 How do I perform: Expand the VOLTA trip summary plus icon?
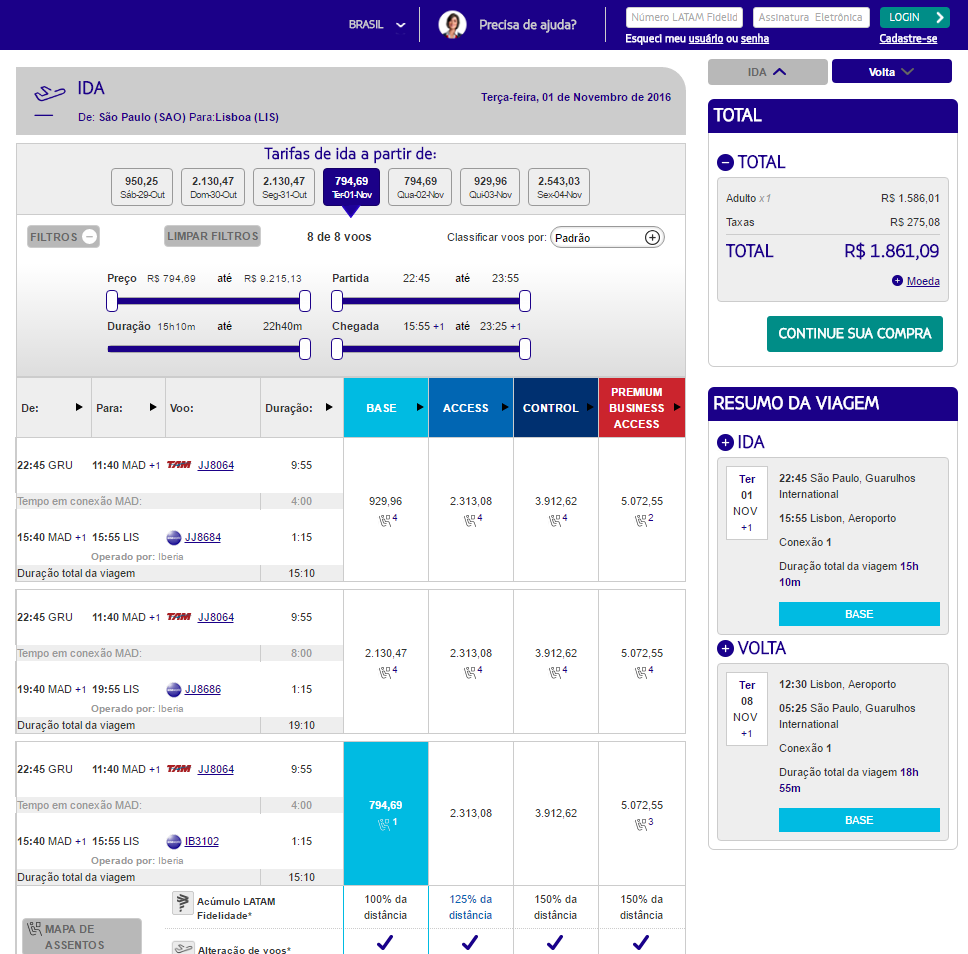[725, 648]
